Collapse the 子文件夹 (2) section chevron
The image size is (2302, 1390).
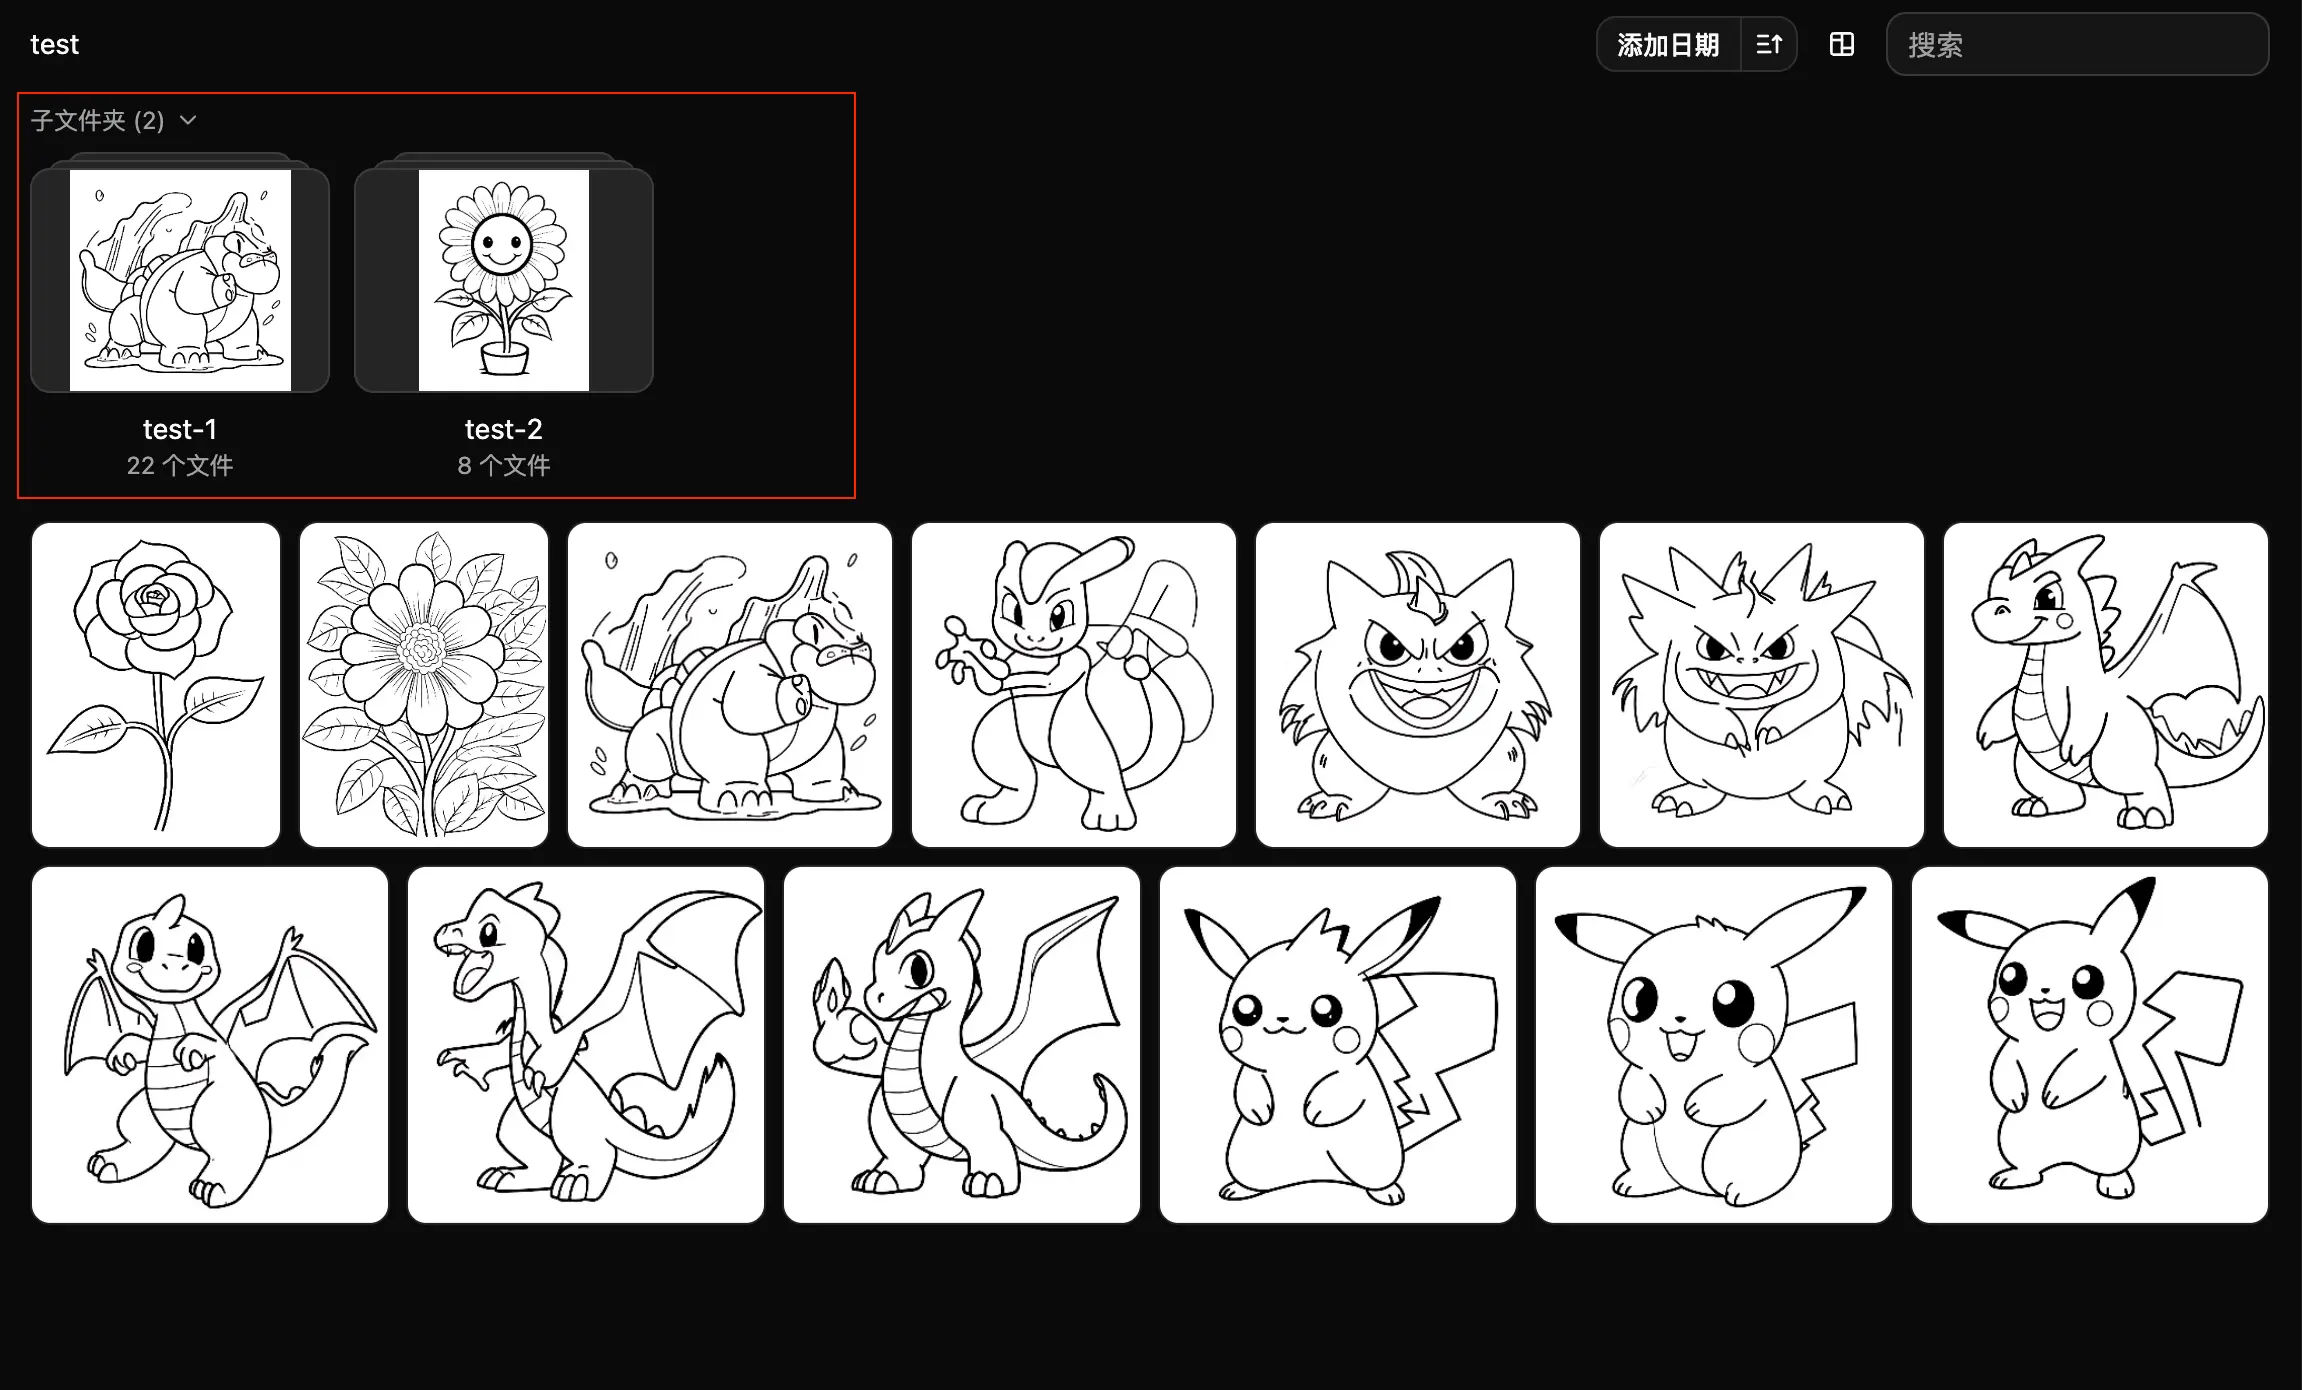tap(188, 121)
